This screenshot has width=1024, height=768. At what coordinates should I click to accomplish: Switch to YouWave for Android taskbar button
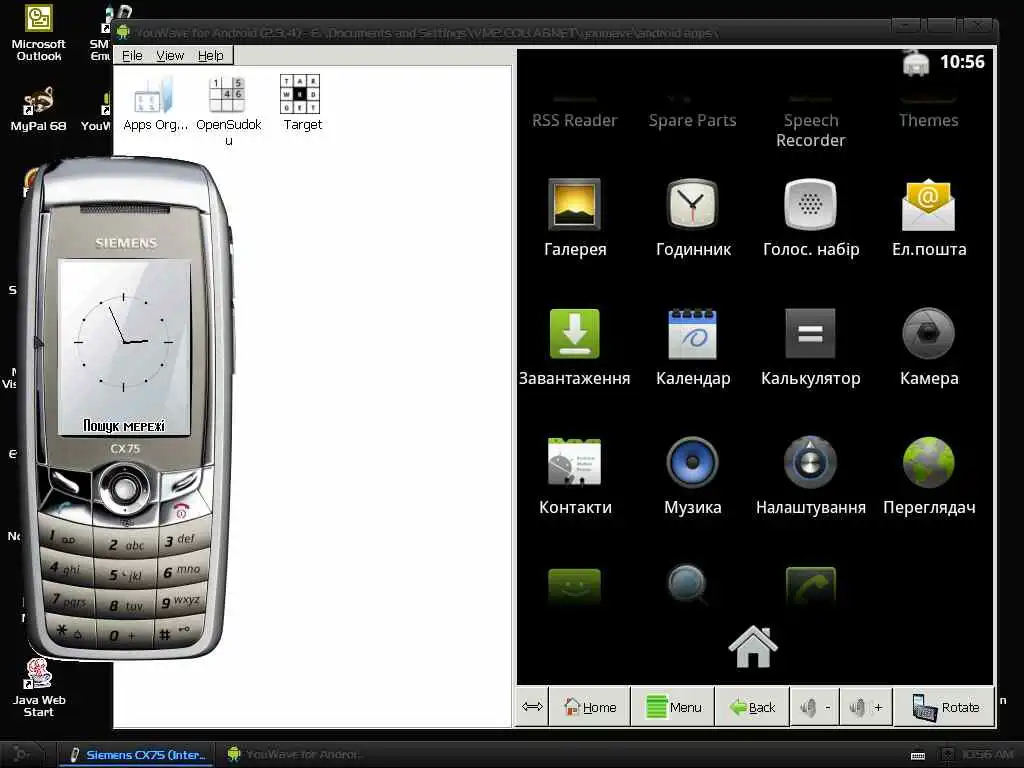[294, 754]
